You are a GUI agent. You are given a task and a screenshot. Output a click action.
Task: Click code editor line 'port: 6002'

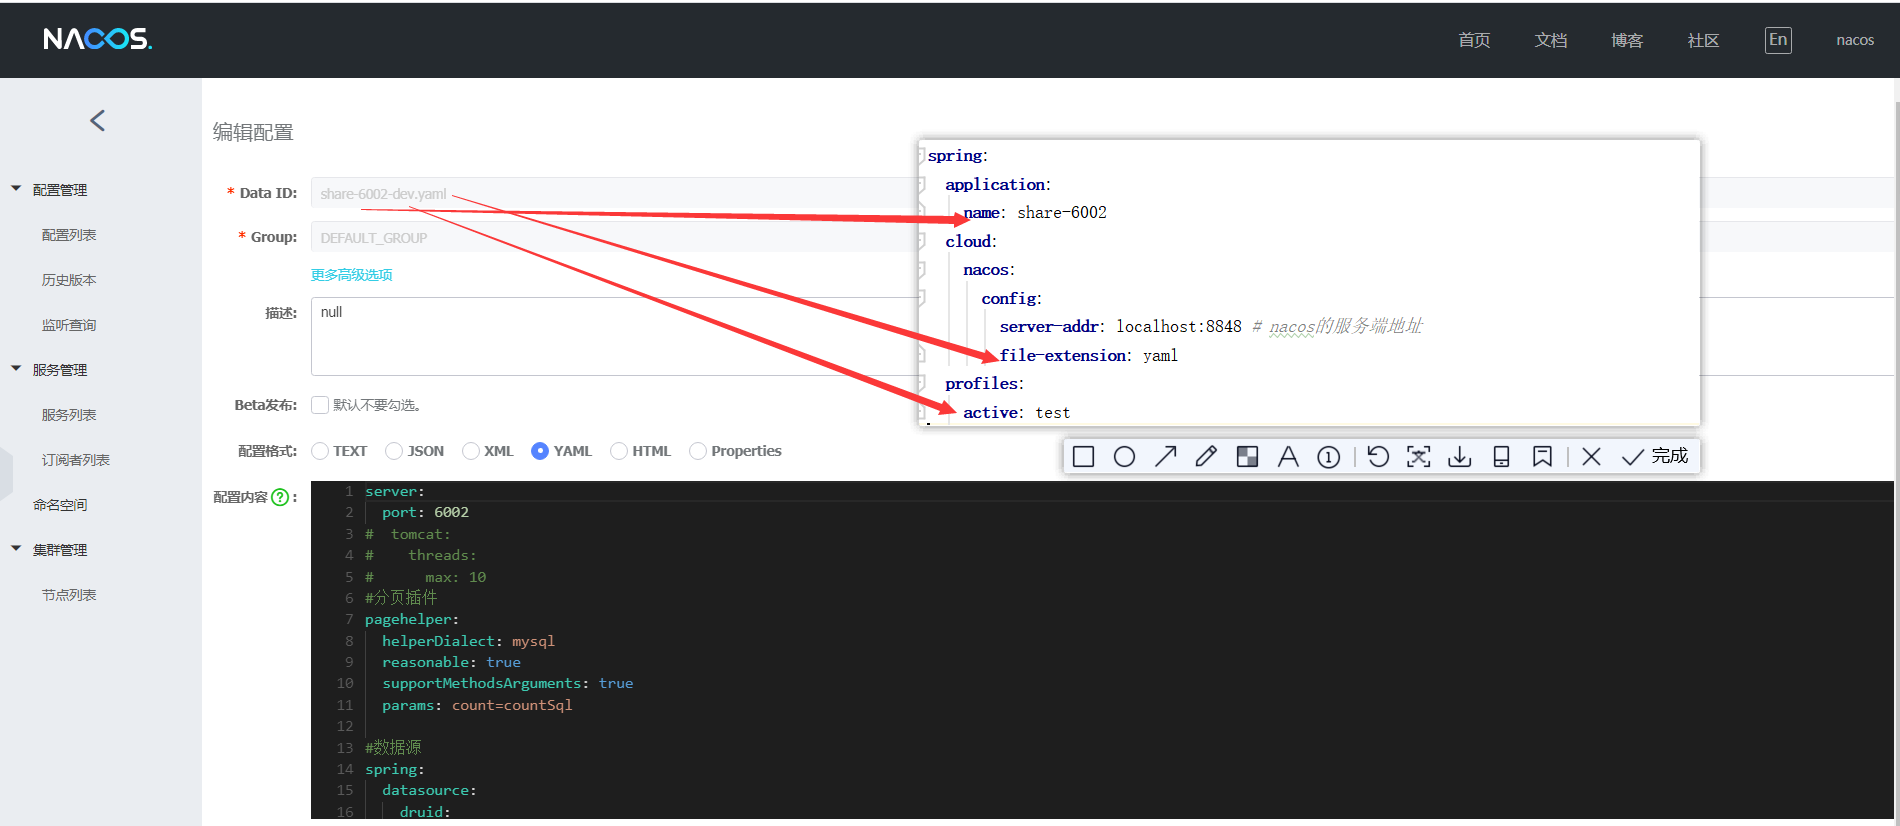click(x=425, y=512)
